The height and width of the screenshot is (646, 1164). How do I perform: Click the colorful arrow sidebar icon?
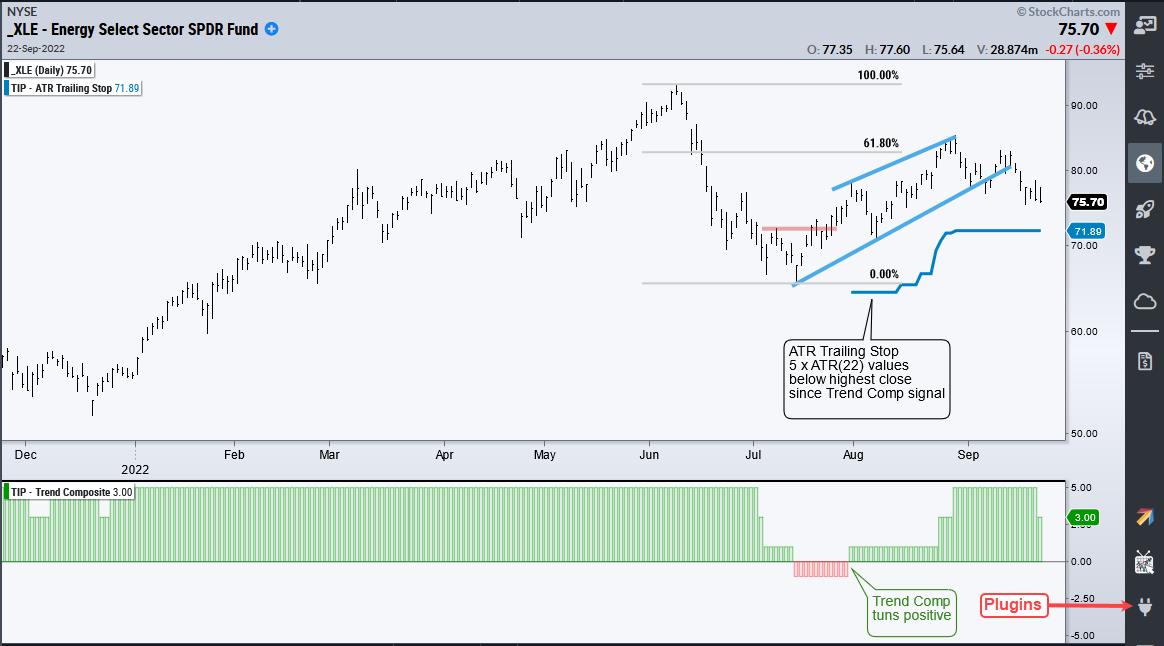tap(1144, 517)
